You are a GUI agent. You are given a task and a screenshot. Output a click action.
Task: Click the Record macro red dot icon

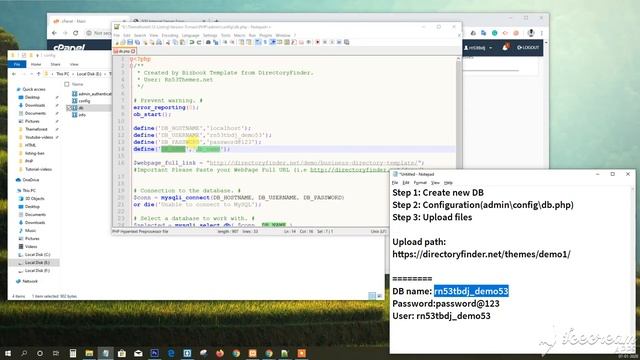317,42
